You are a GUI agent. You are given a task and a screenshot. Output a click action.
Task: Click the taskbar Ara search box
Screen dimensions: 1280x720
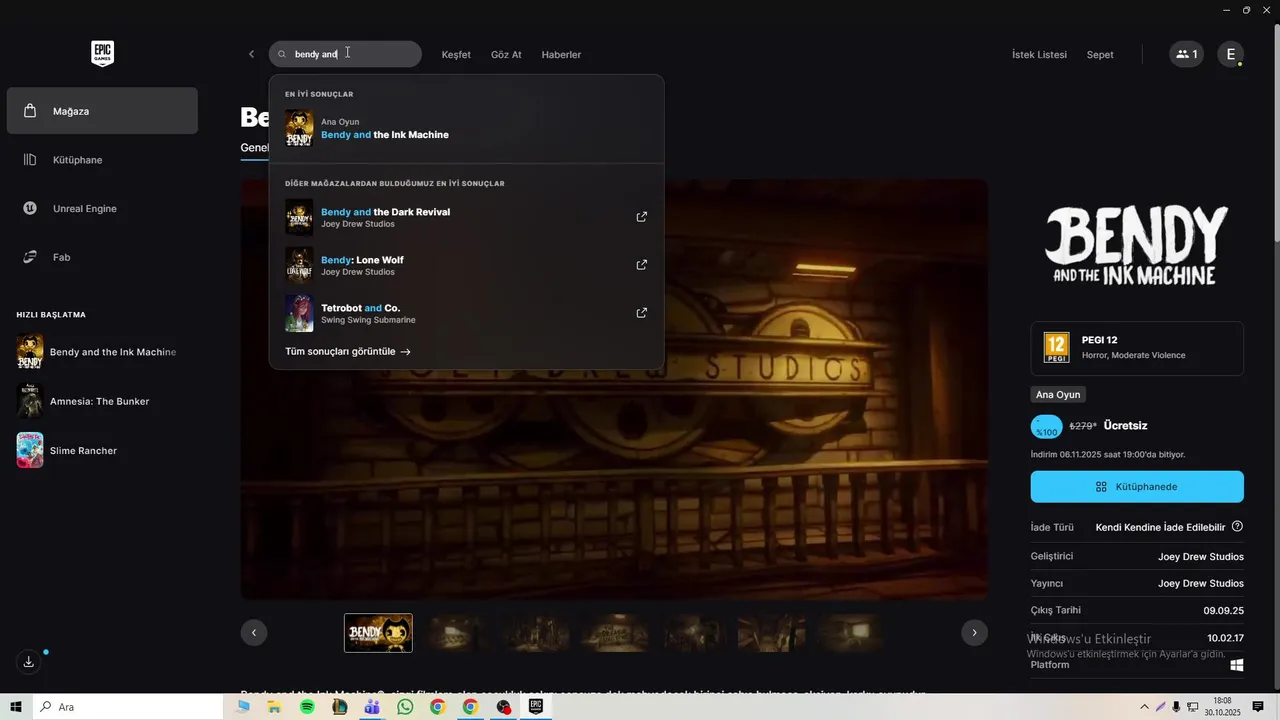click(128, 707)
